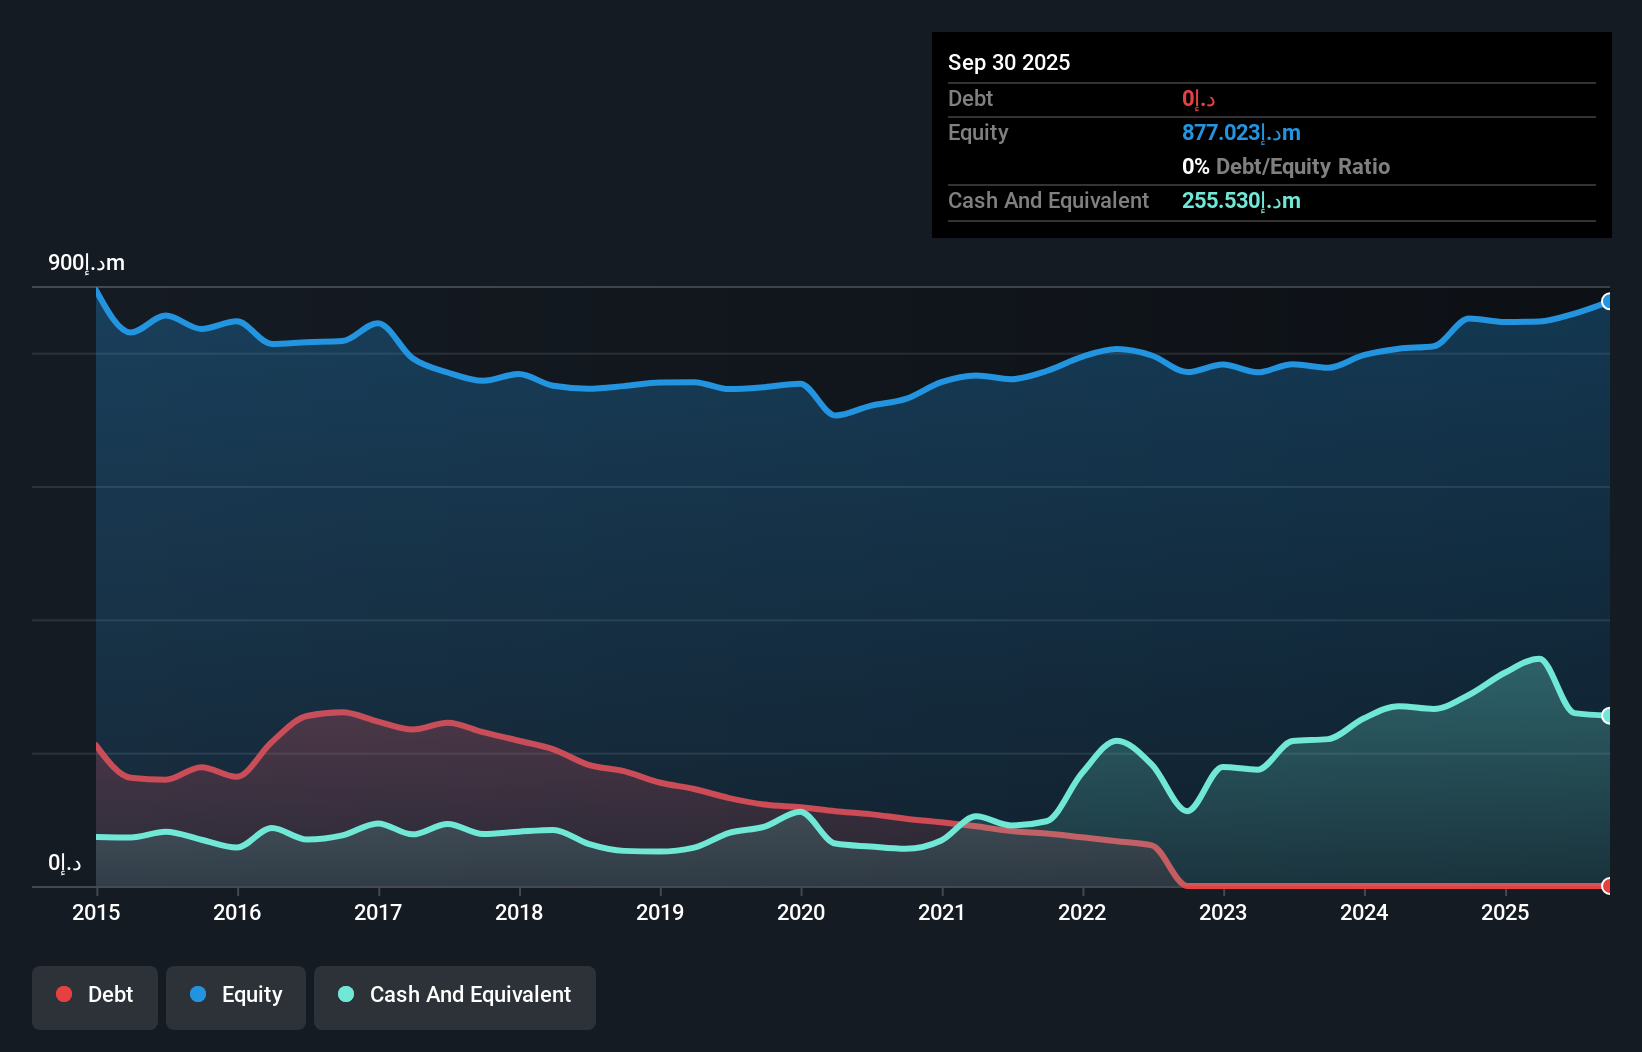This screenshot has width=1642, height=1052.
Task: Toggle the Equity series visibility
Action: [235, 997]
